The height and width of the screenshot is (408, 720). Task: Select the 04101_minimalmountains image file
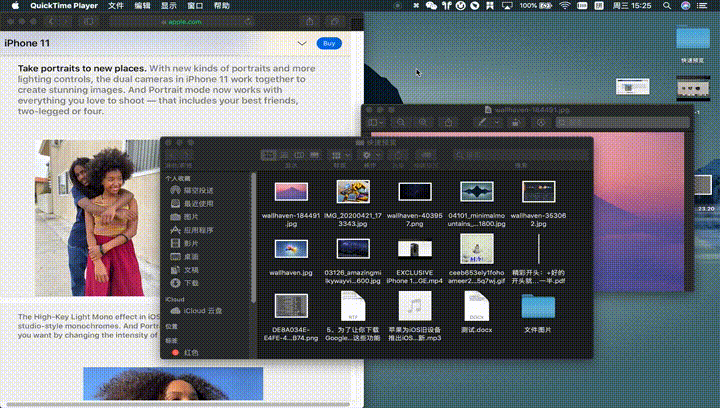(477, 191)
